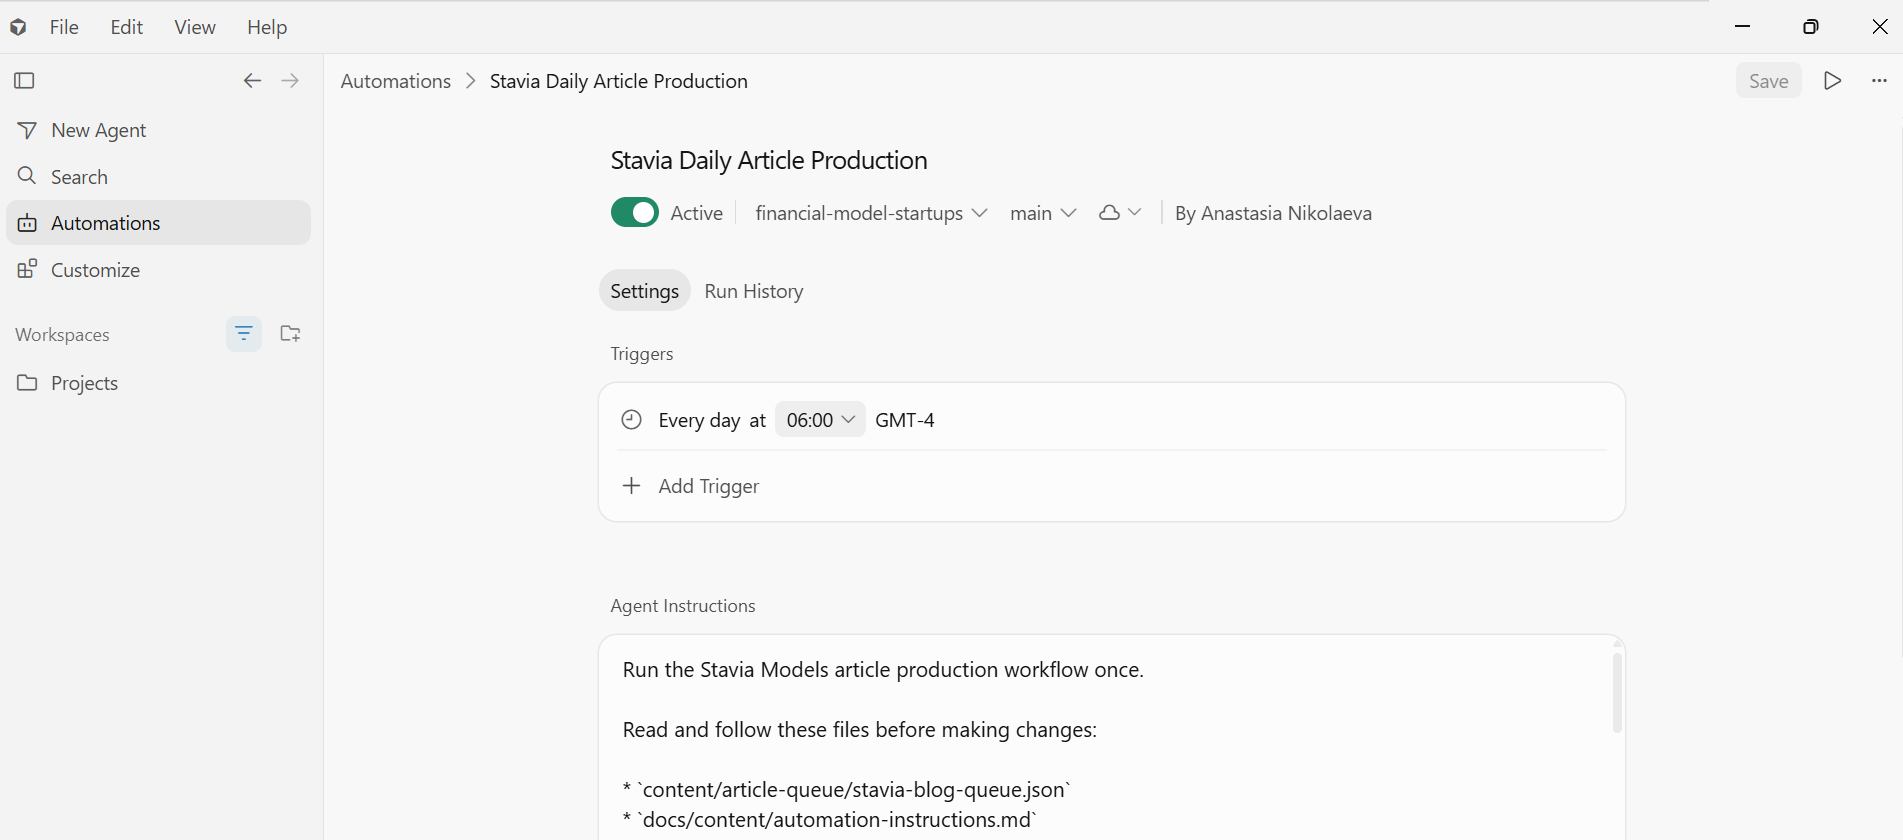Select the New Agent sidebar item

[x=158, y=130]
